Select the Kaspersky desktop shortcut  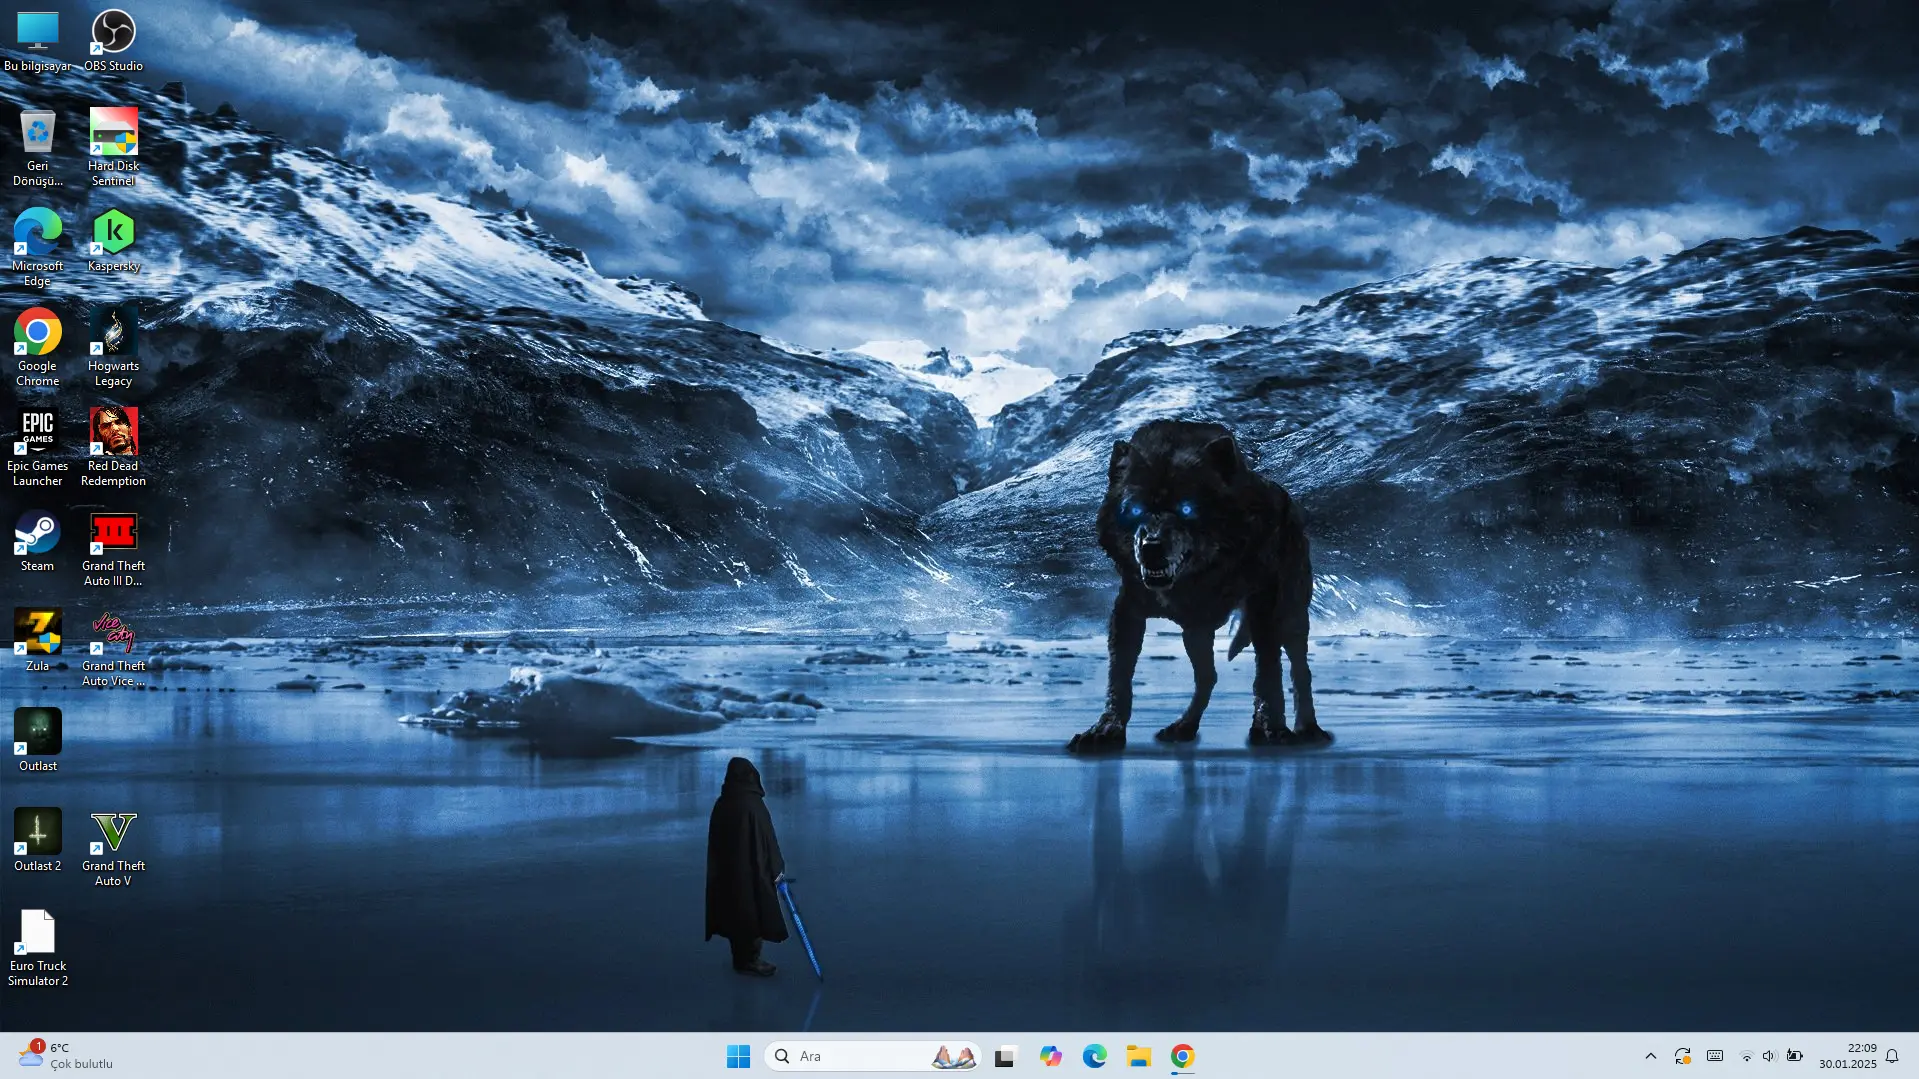(x=113, y=241)
